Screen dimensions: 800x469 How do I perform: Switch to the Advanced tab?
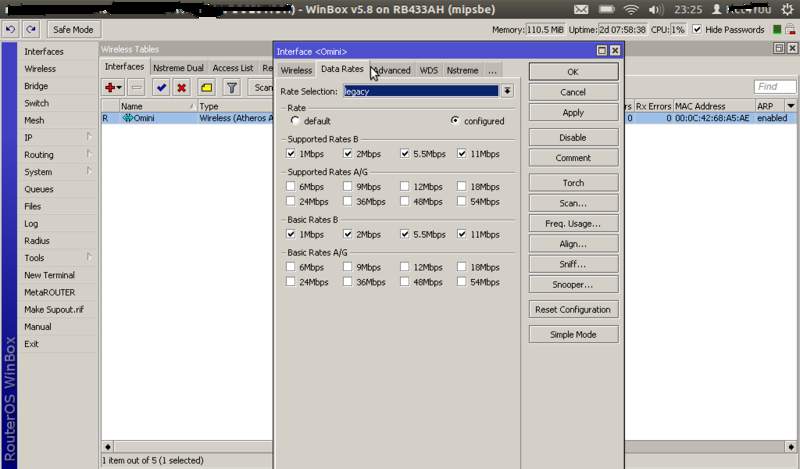click(392, 70)
